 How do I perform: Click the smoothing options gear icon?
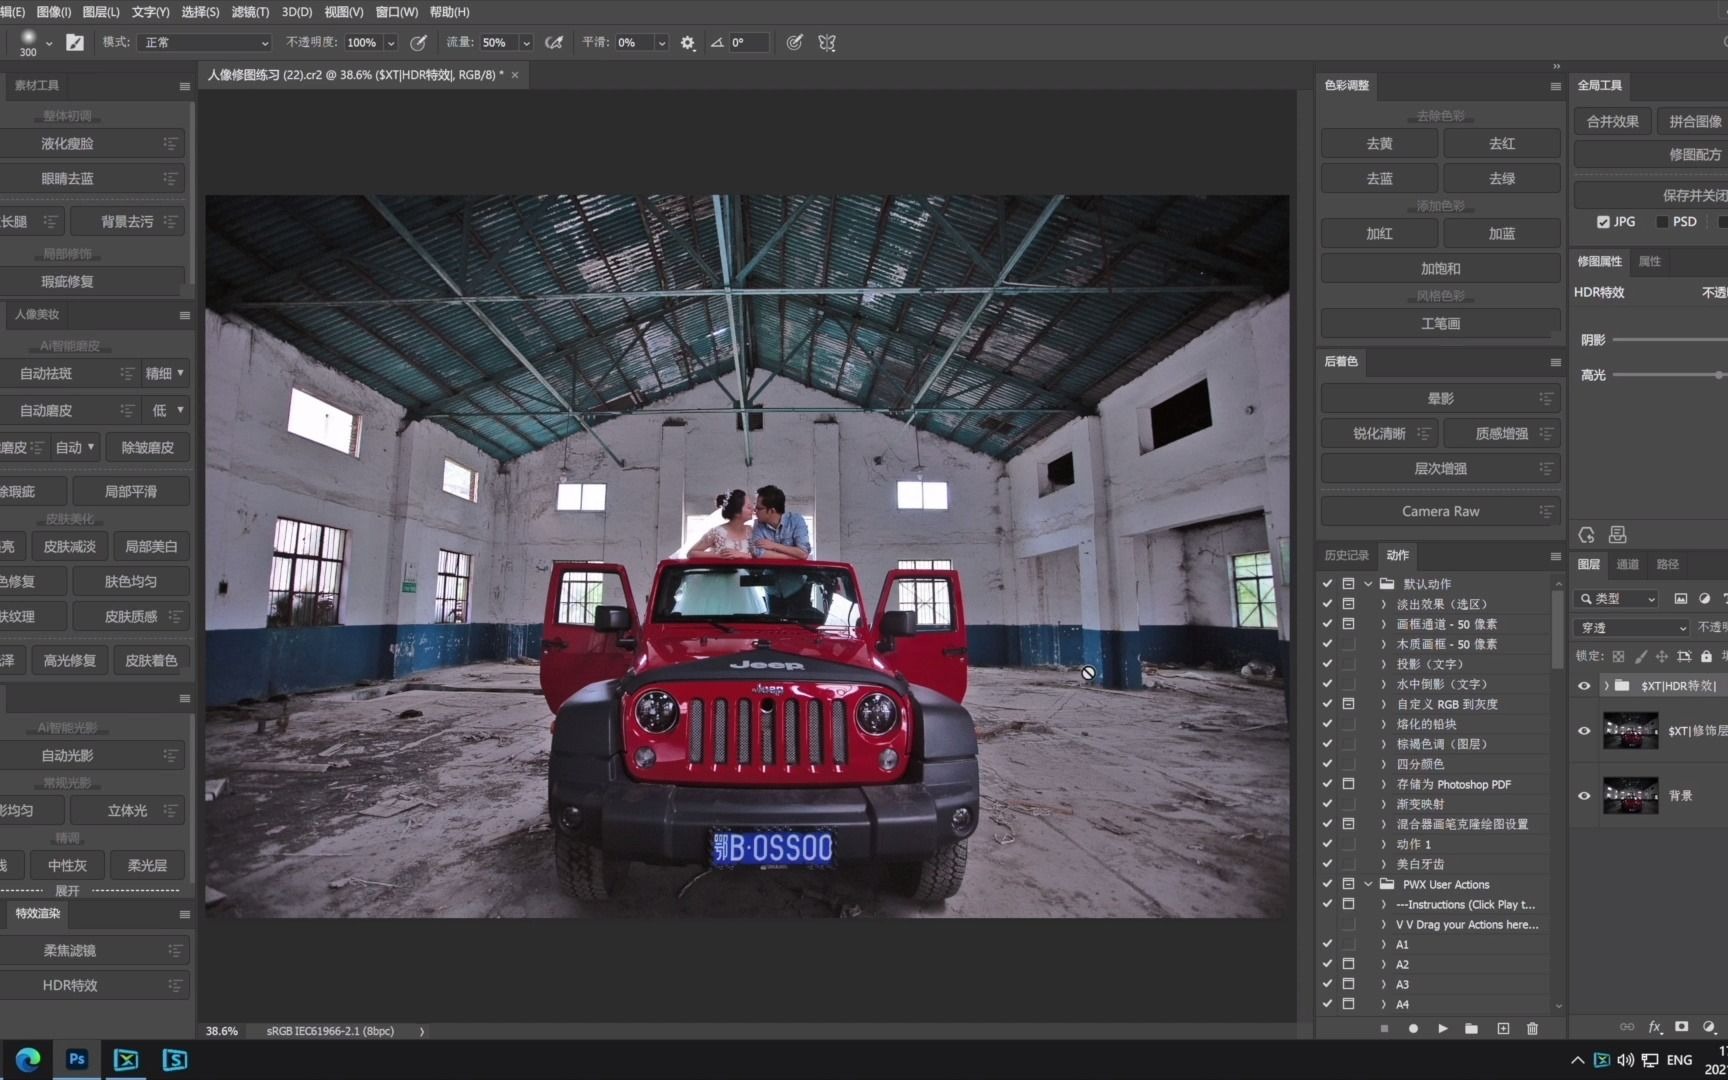pos(688,43)
